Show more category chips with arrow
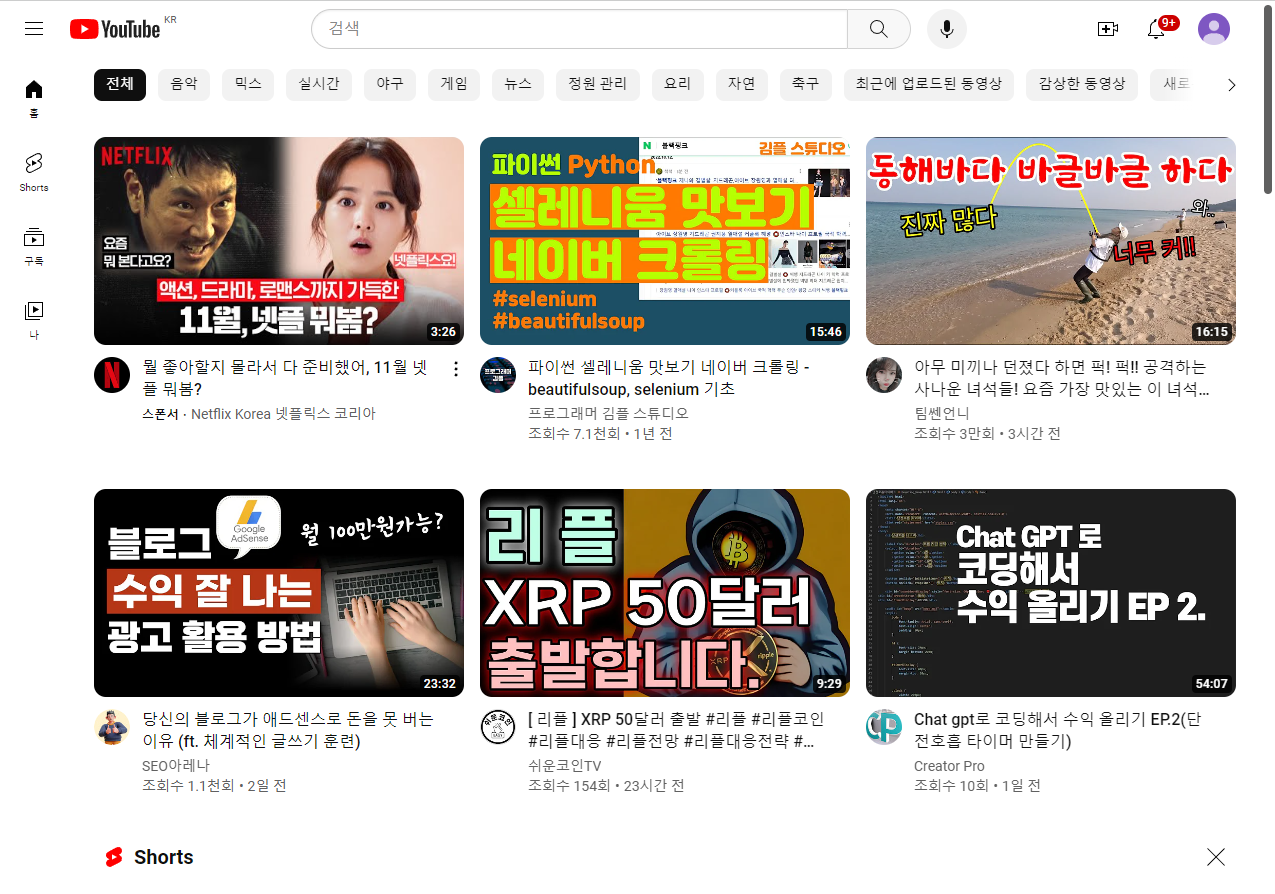Image resolution: width=1275 pixels, height=894 pixels. (1231, 85)
